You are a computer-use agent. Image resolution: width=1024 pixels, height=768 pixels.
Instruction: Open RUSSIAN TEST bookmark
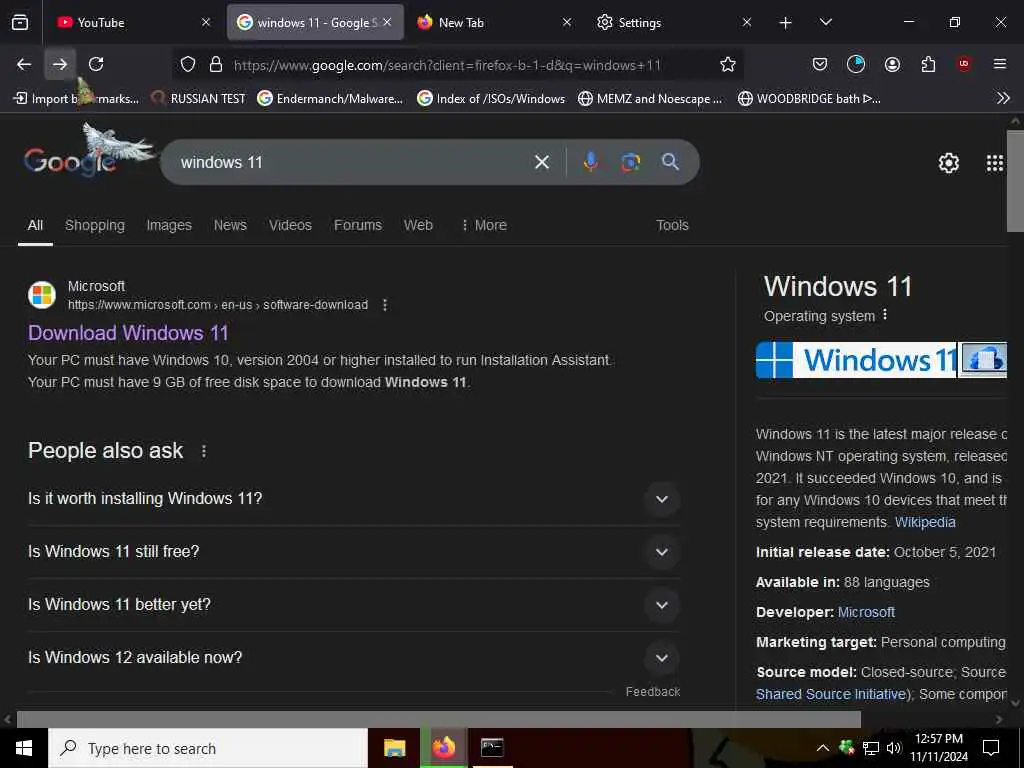199,99
